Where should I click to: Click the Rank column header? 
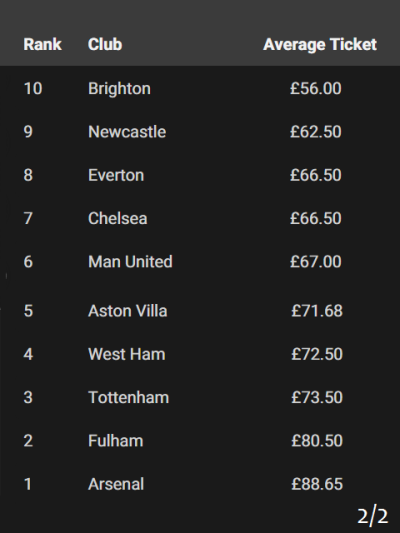pos(42,45)
